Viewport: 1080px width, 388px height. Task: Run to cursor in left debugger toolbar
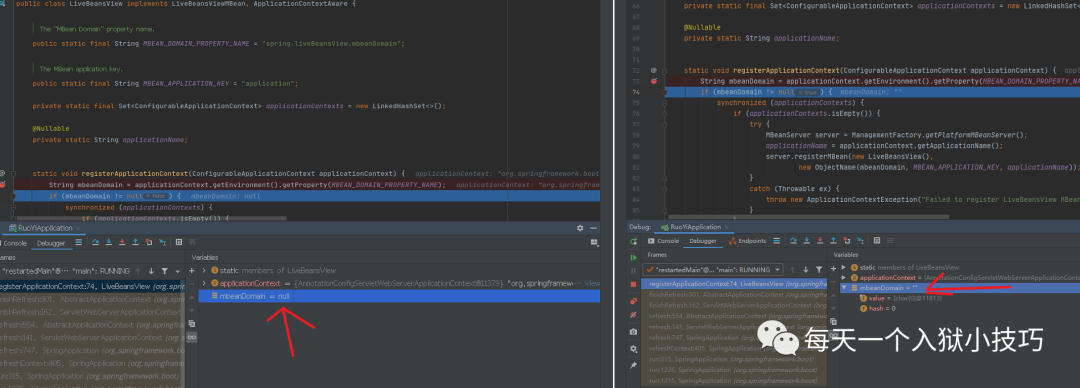coord(163,242)
